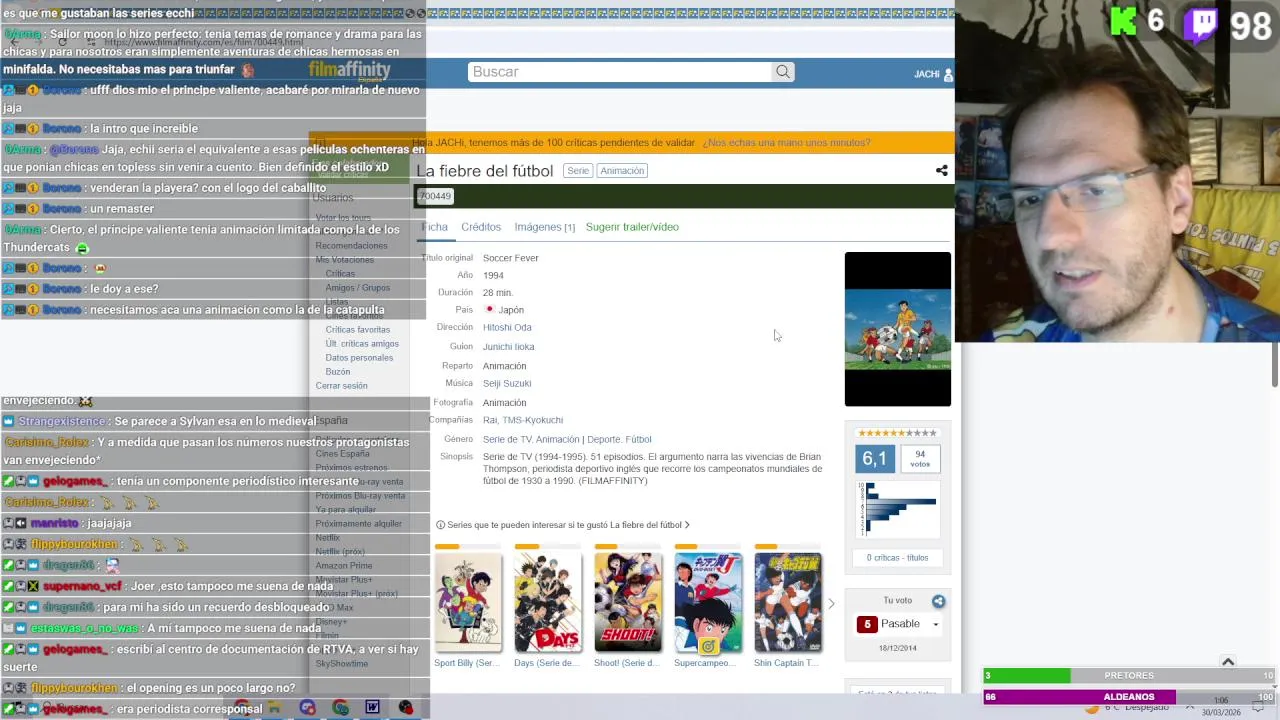The image size is (1280, 720).
Task: Open writer Junichi Iioka link
Action: (x=508, y=347)
